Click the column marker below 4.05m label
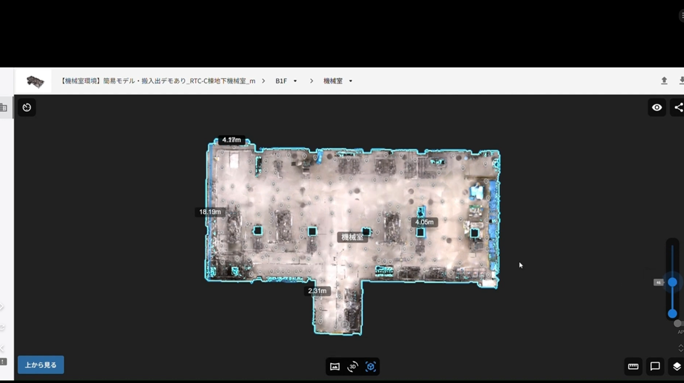 point(420,232)
